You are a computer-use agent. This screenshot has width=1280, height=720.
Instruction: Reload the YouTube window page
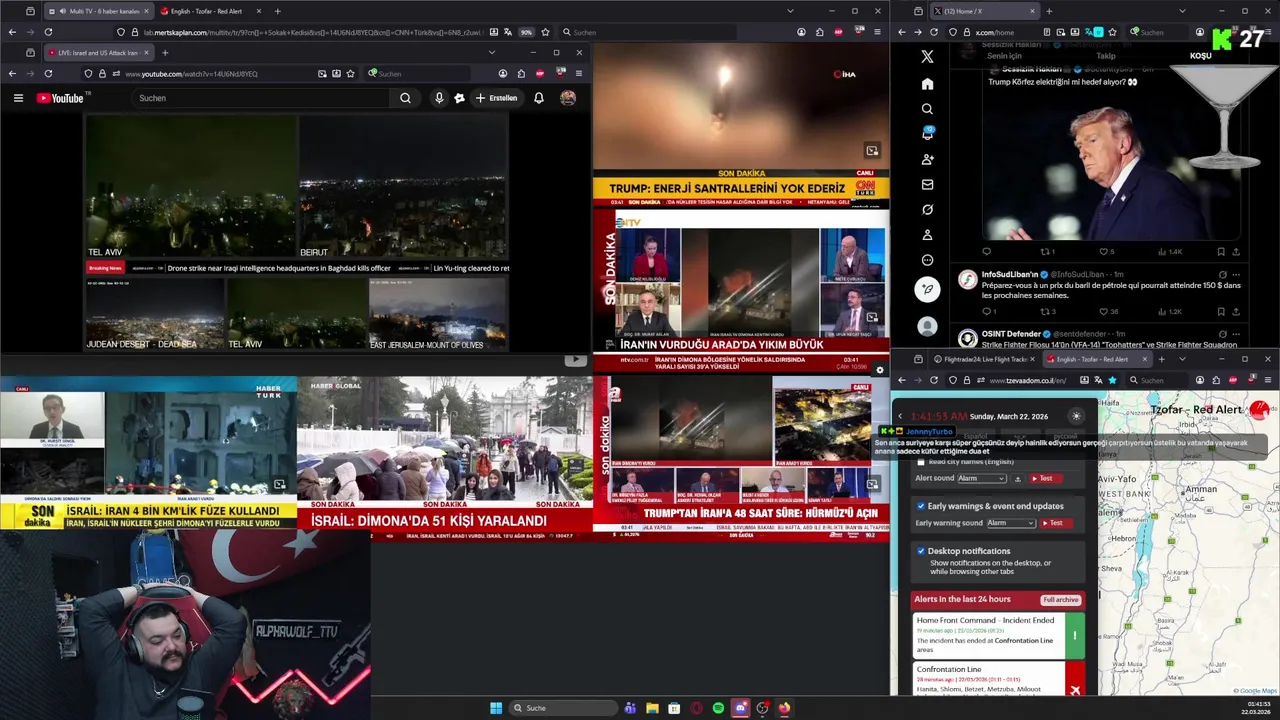click(48, 74)
